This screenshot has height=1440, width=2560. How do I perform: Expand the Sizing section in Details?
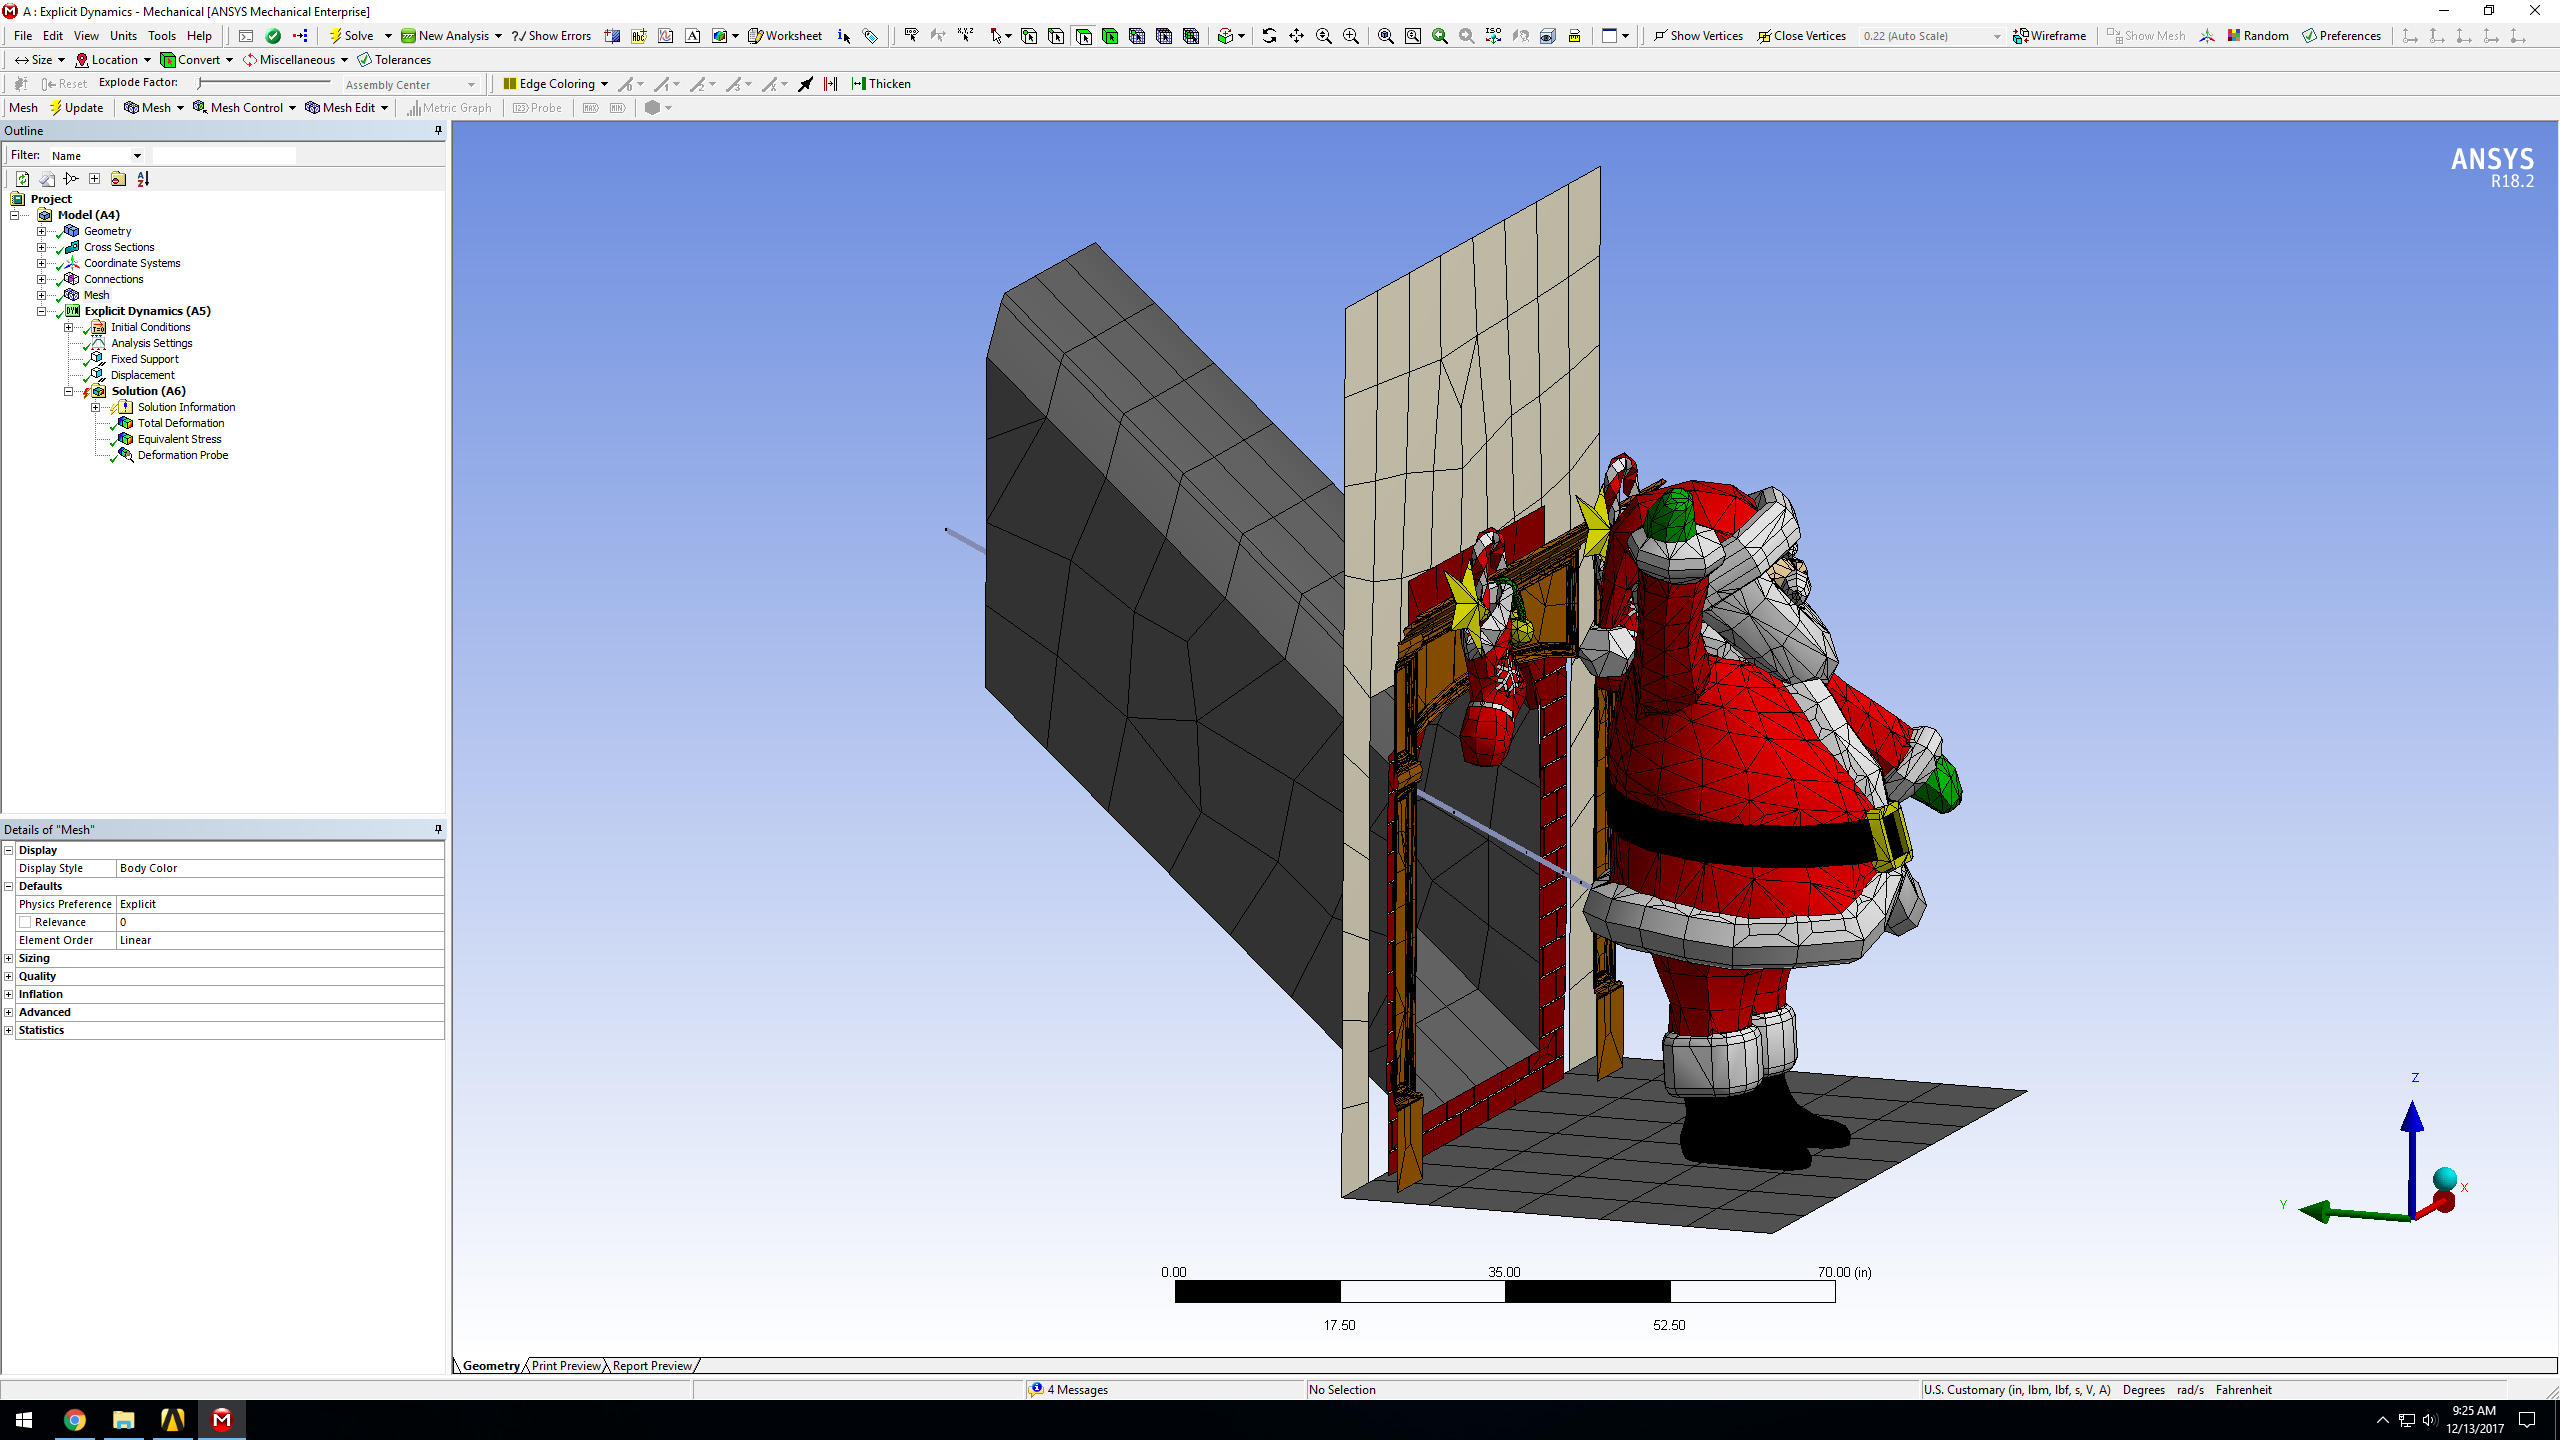9,958
